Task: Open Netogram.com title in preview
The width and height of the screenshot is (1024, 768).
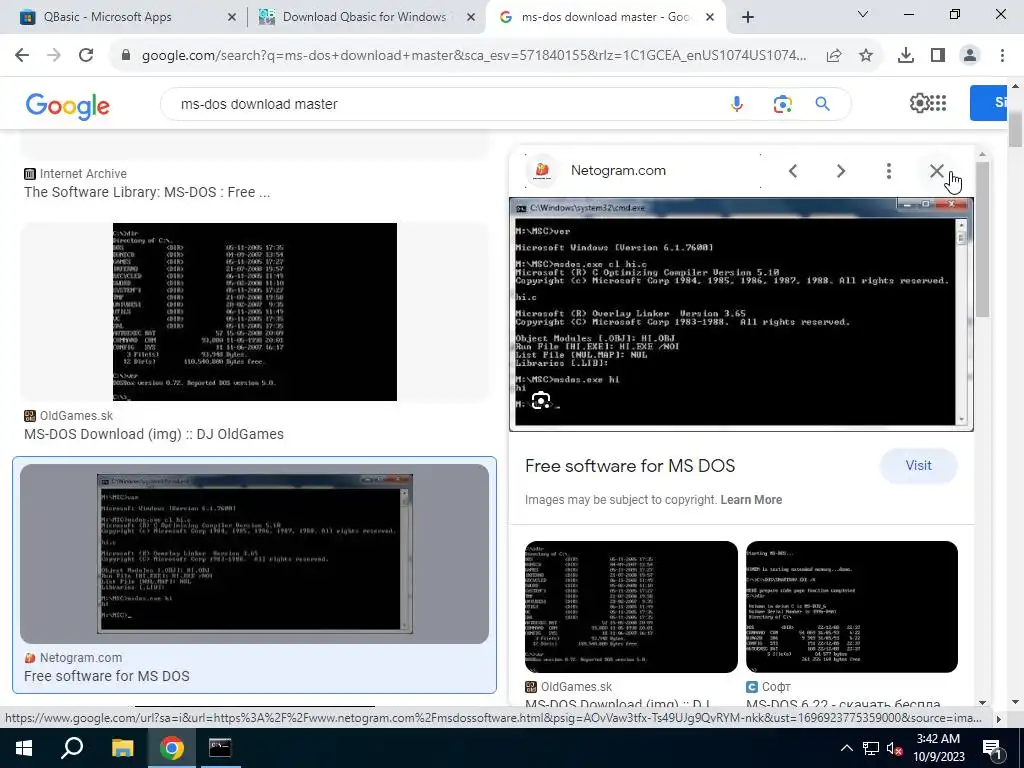Action: pyautogui.click(x=618, y=170)
